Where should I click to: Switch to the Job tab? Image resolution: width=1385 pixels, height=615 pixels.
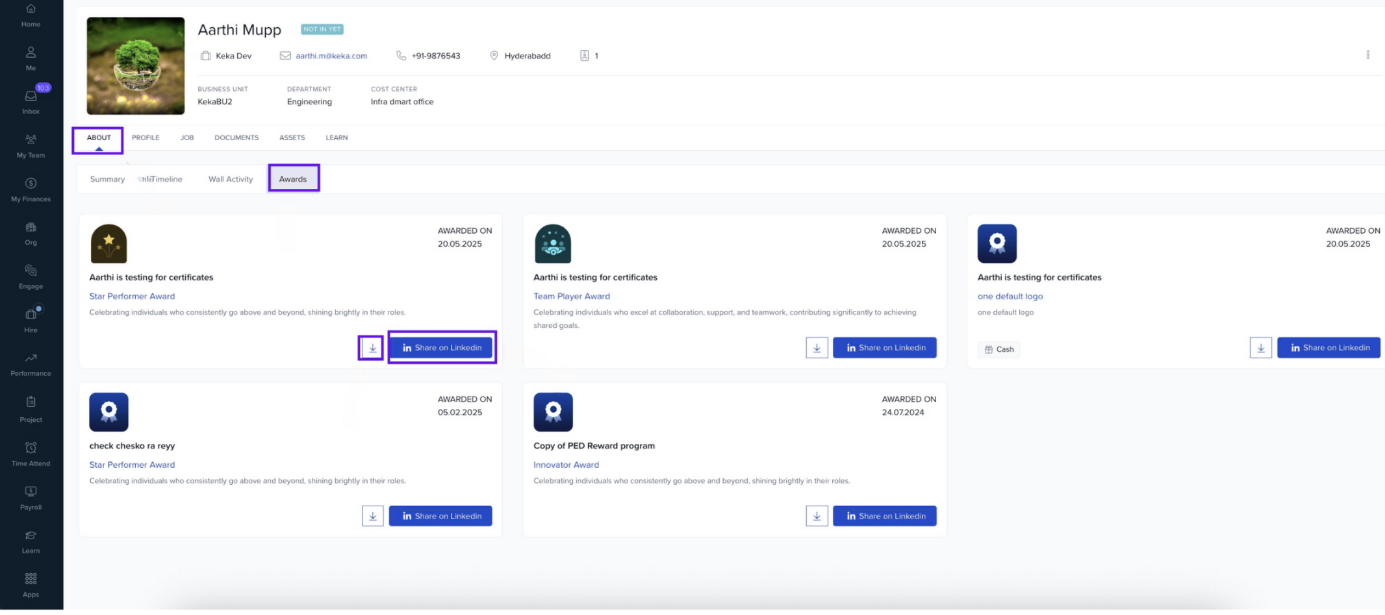(x=187, y=138)
